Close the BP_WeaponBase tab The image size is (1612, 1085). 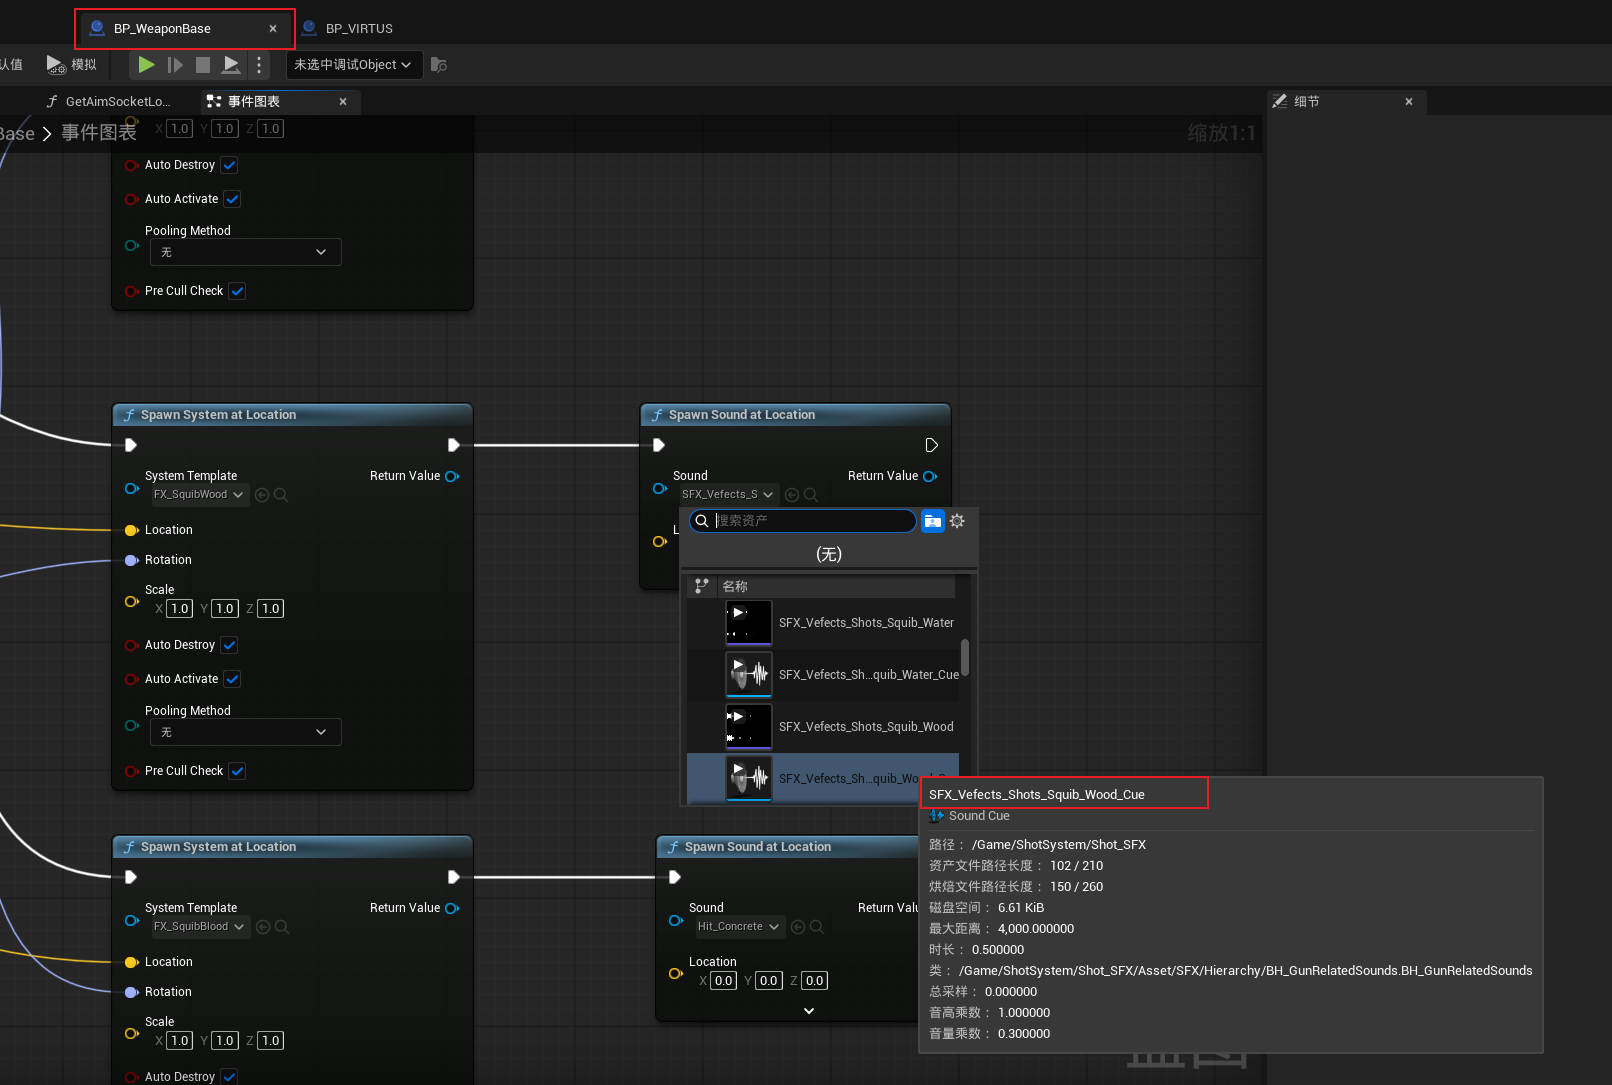(x=273, y=29)
